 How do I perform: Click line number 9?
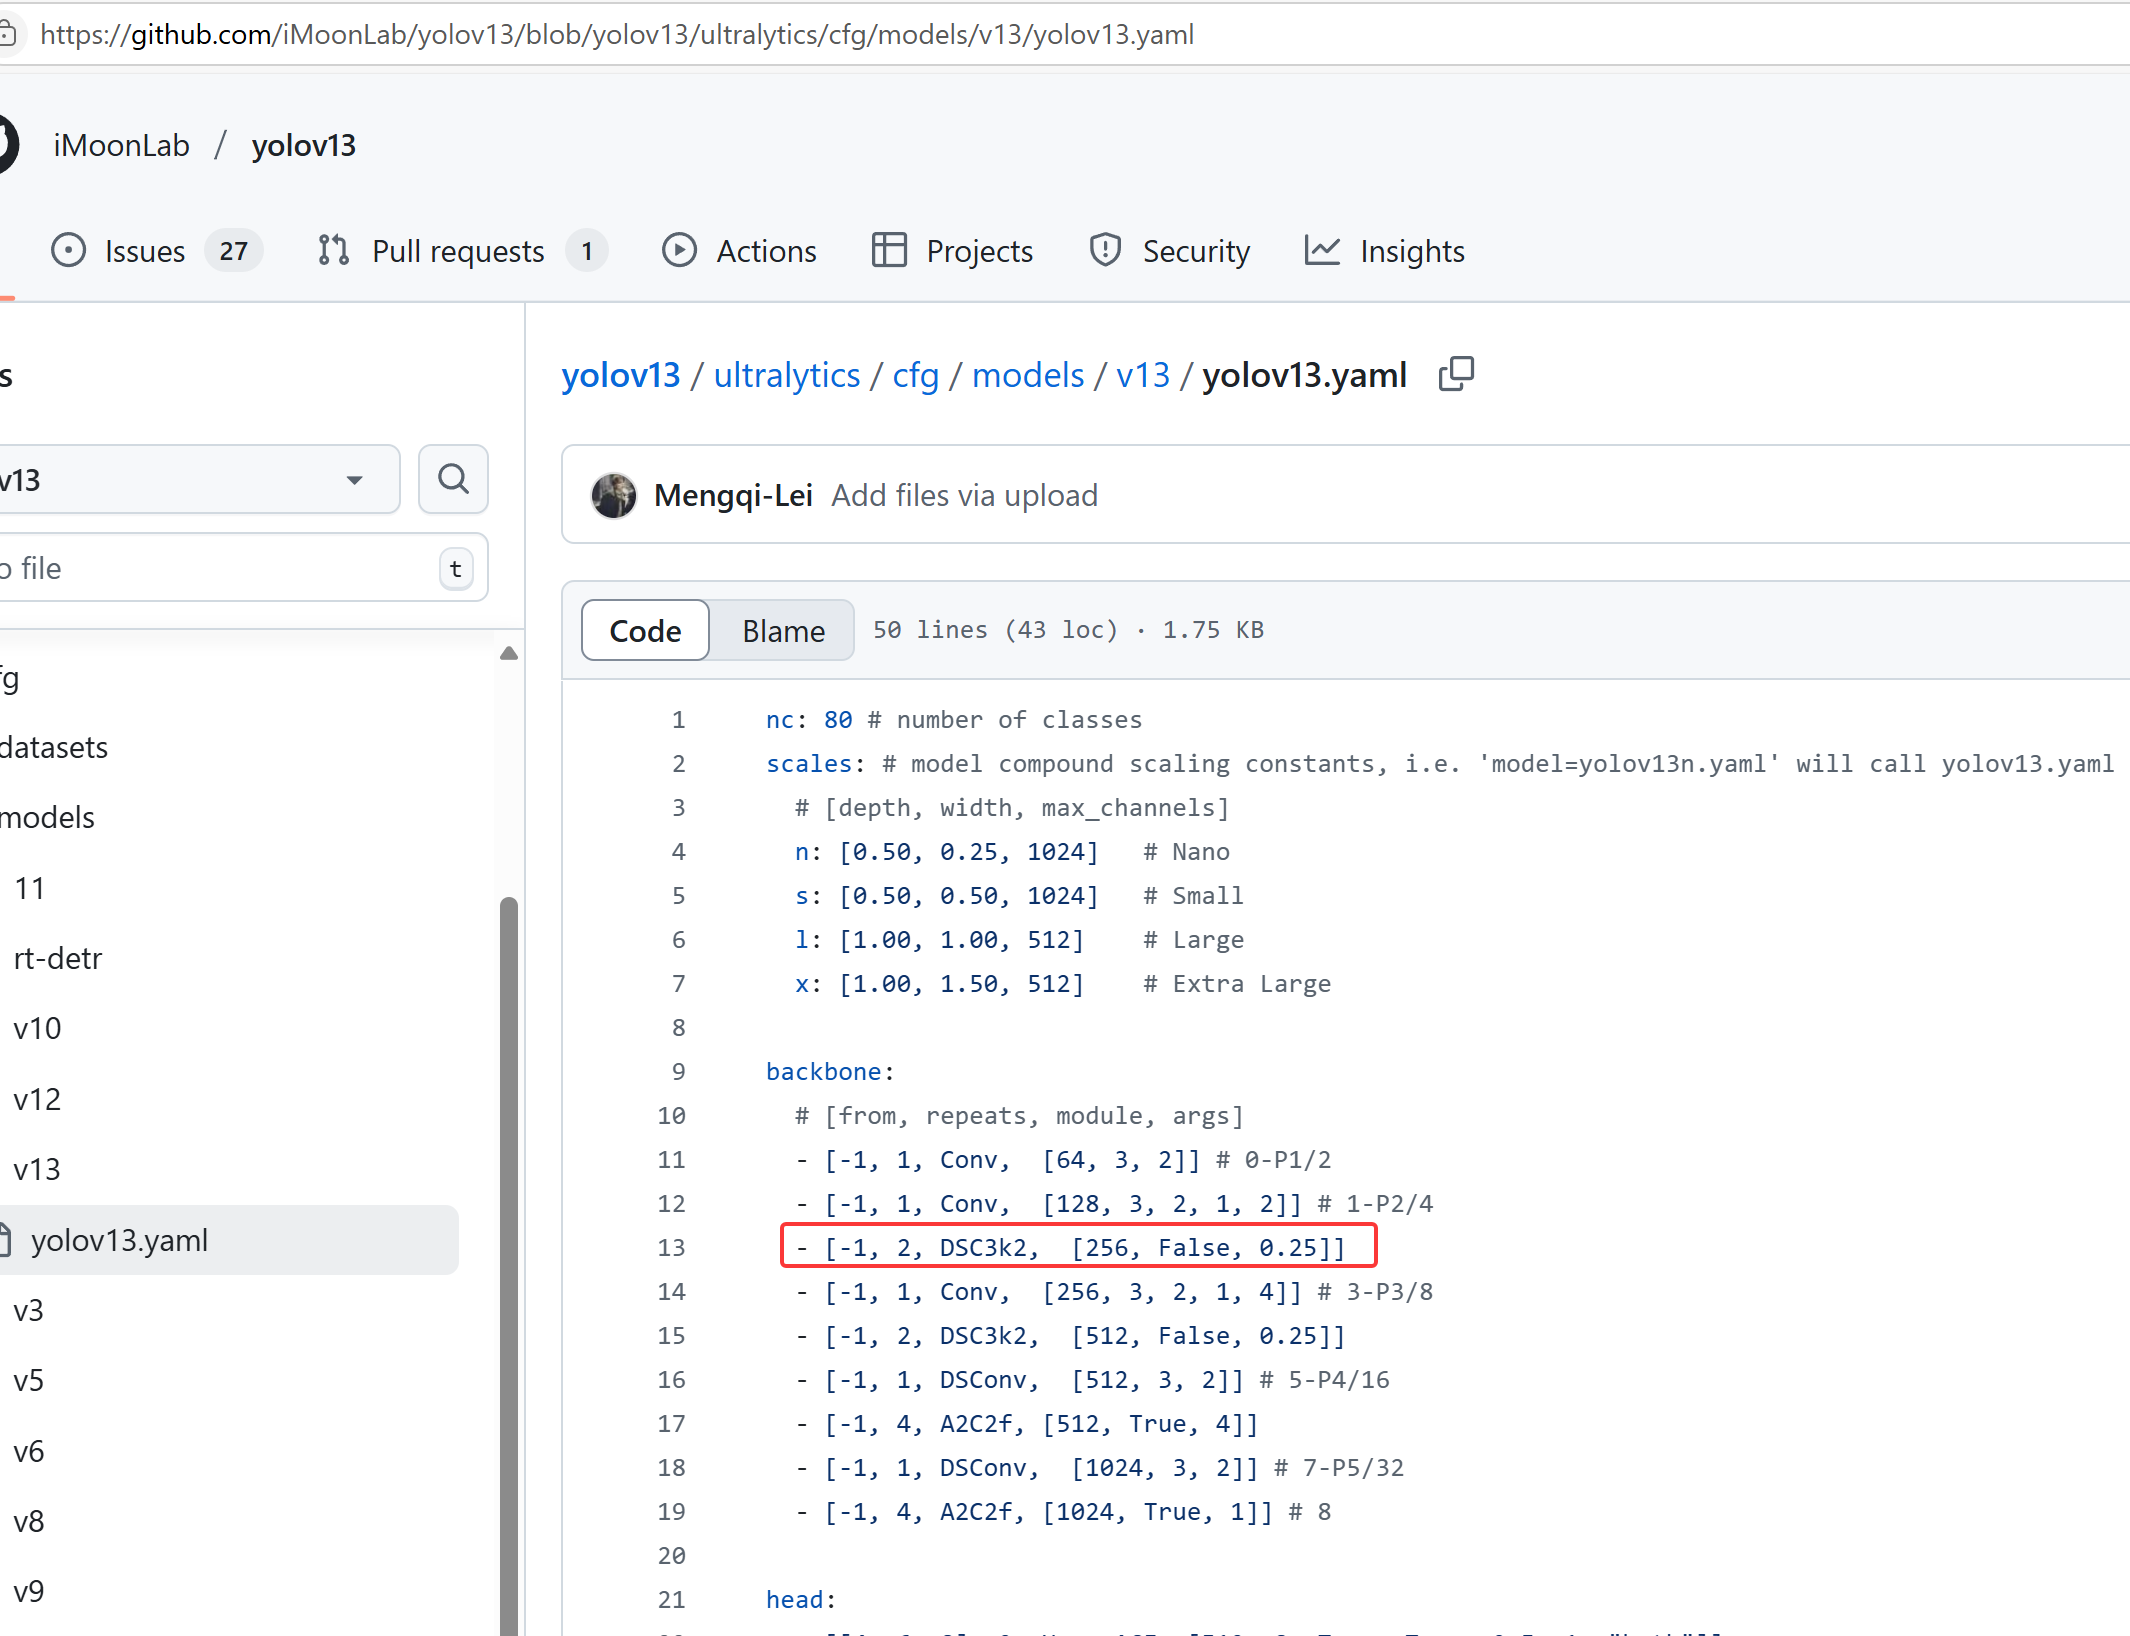[678, 1072]
